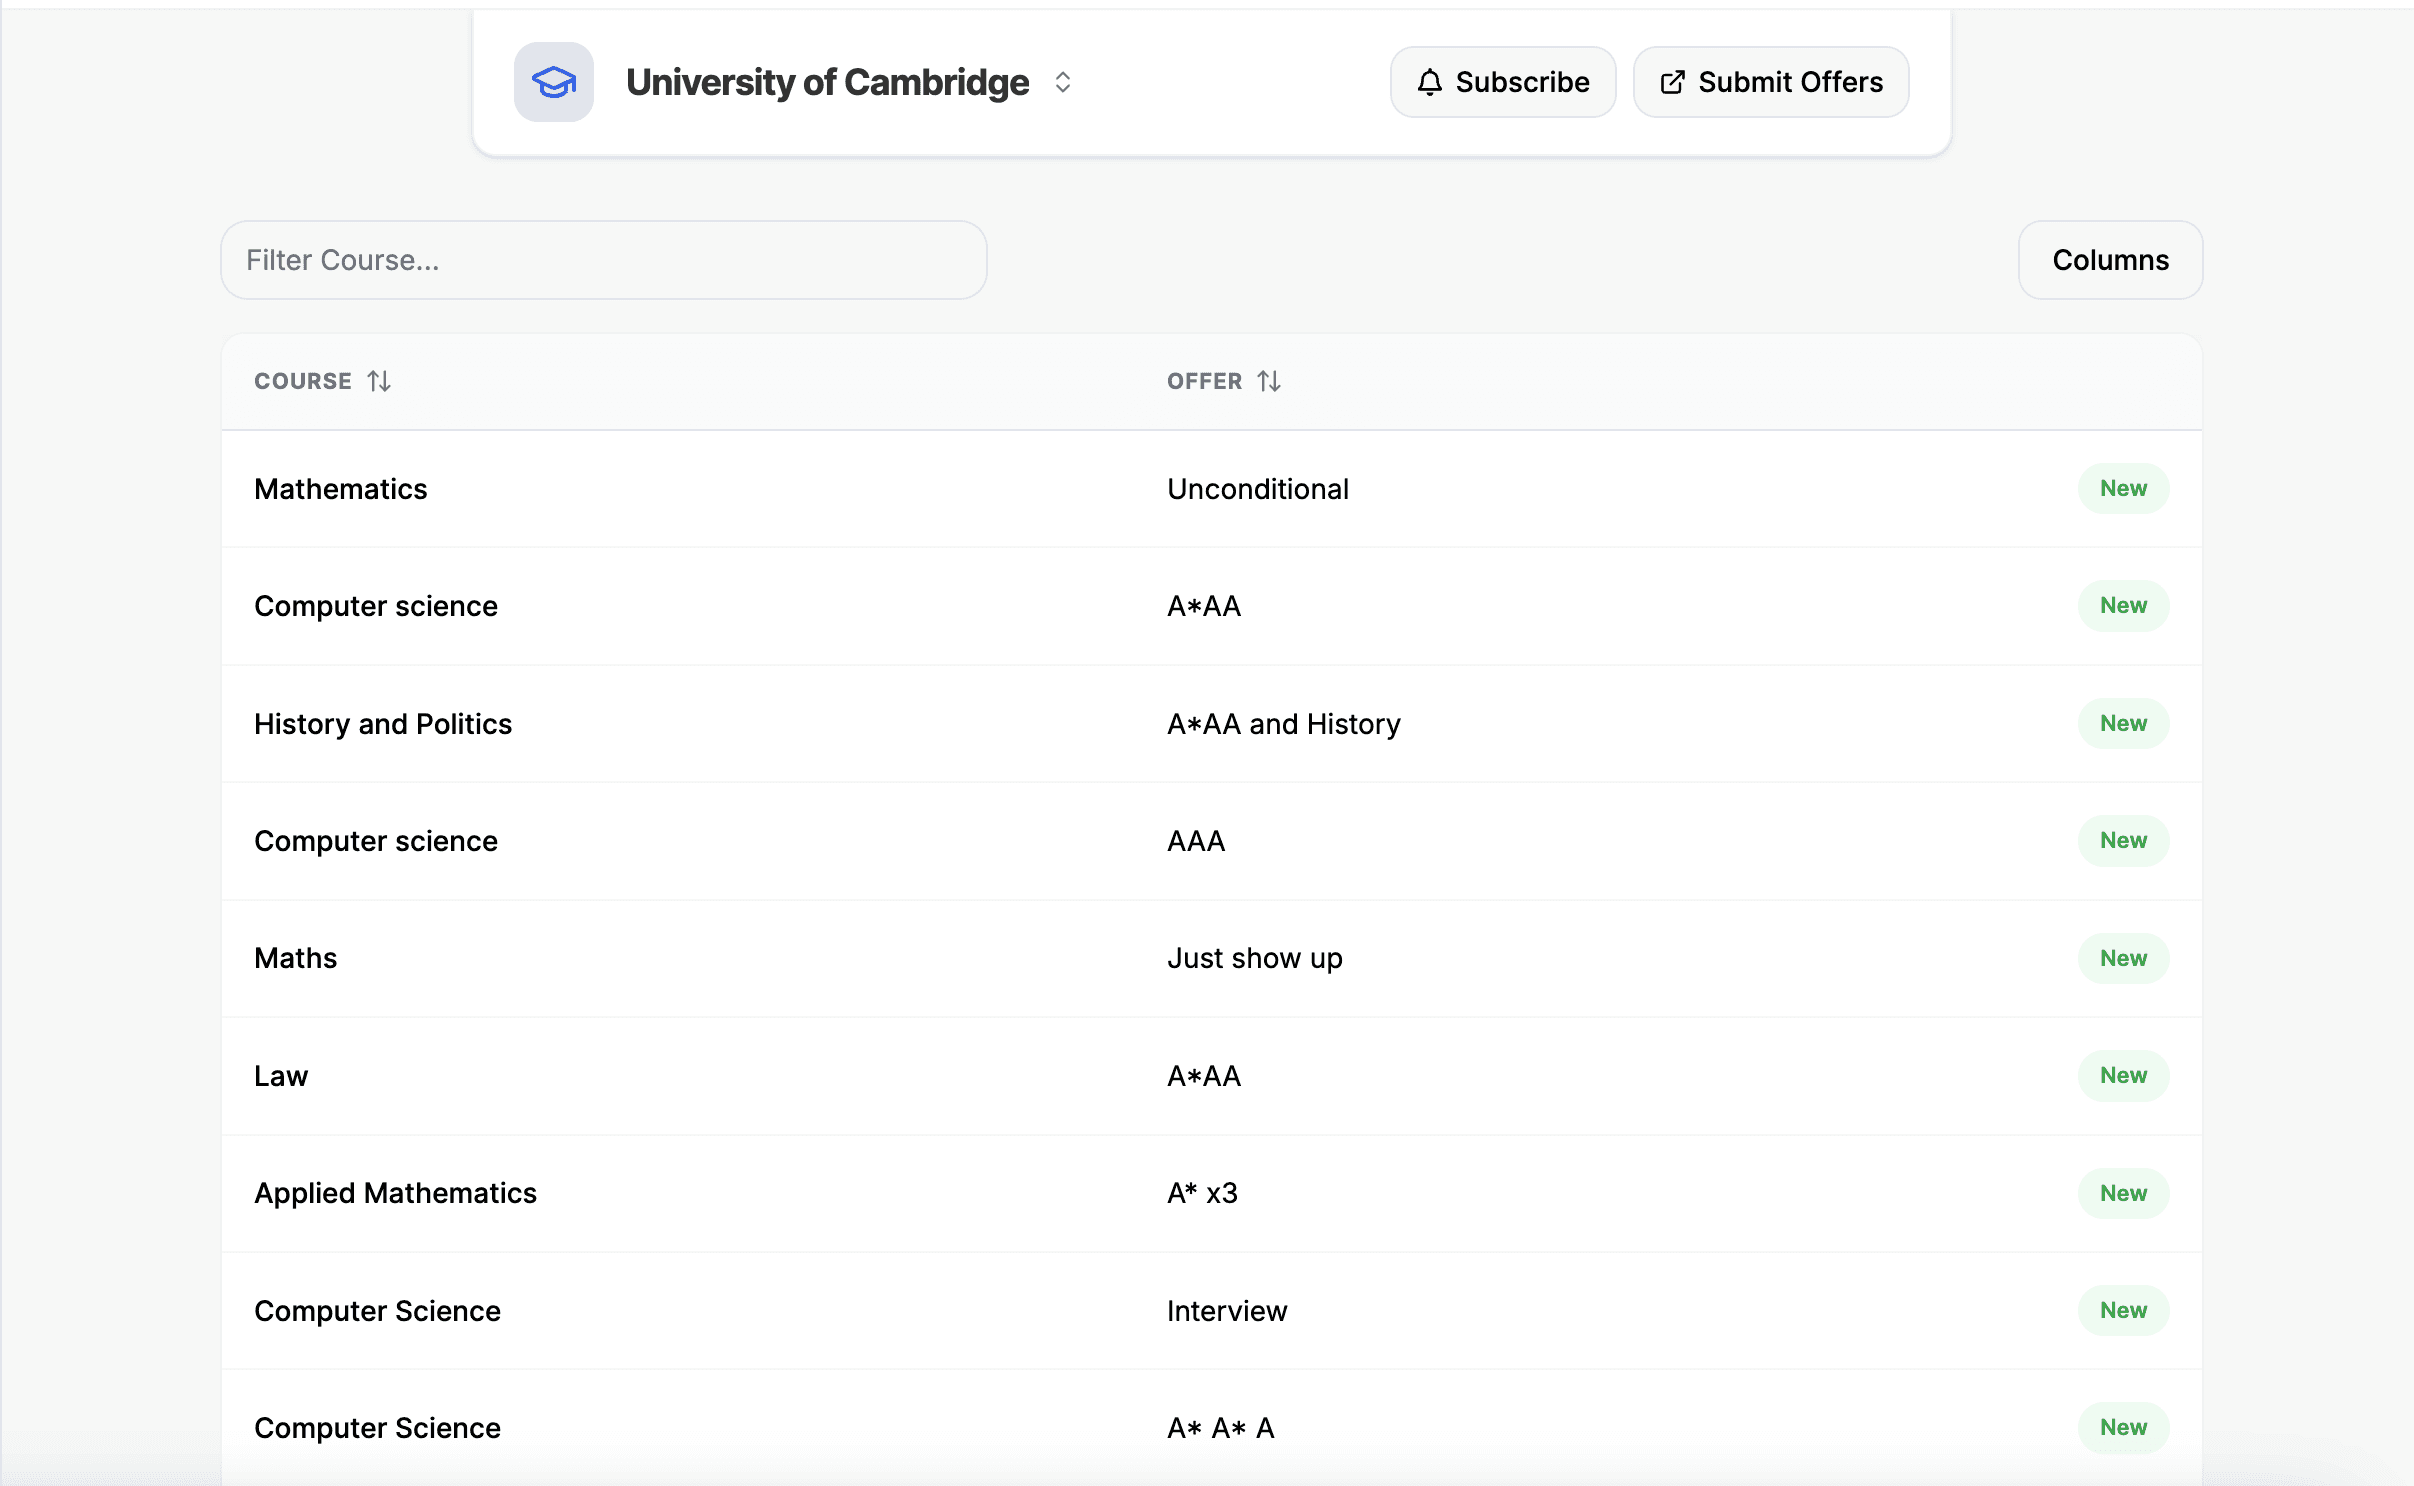Viewport: 2414px width, 1486px height.
Task: Select the Applied Mathematics course row
Action: point(395,1193)
